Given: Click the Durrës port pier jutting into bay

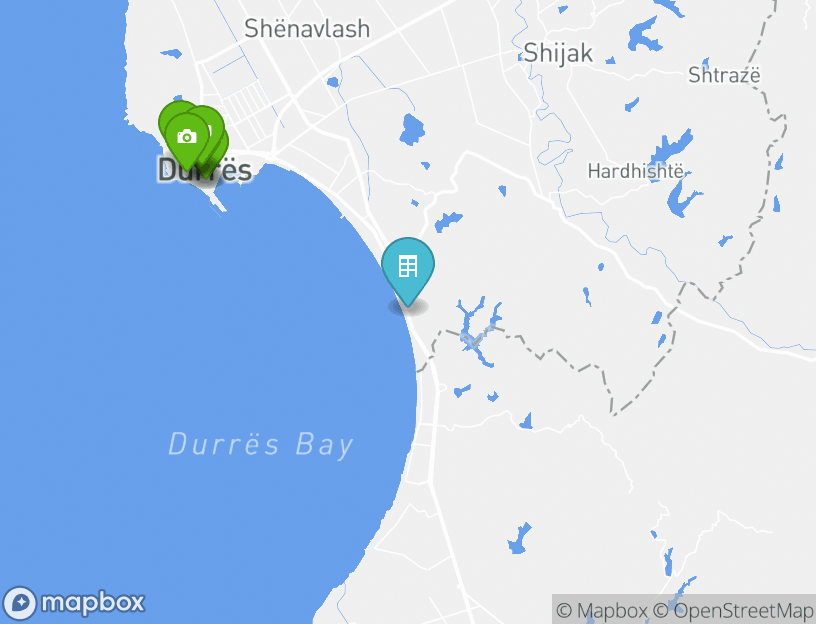Looking at the screenshot, I should pyautogui.click(x=215, y=199).
